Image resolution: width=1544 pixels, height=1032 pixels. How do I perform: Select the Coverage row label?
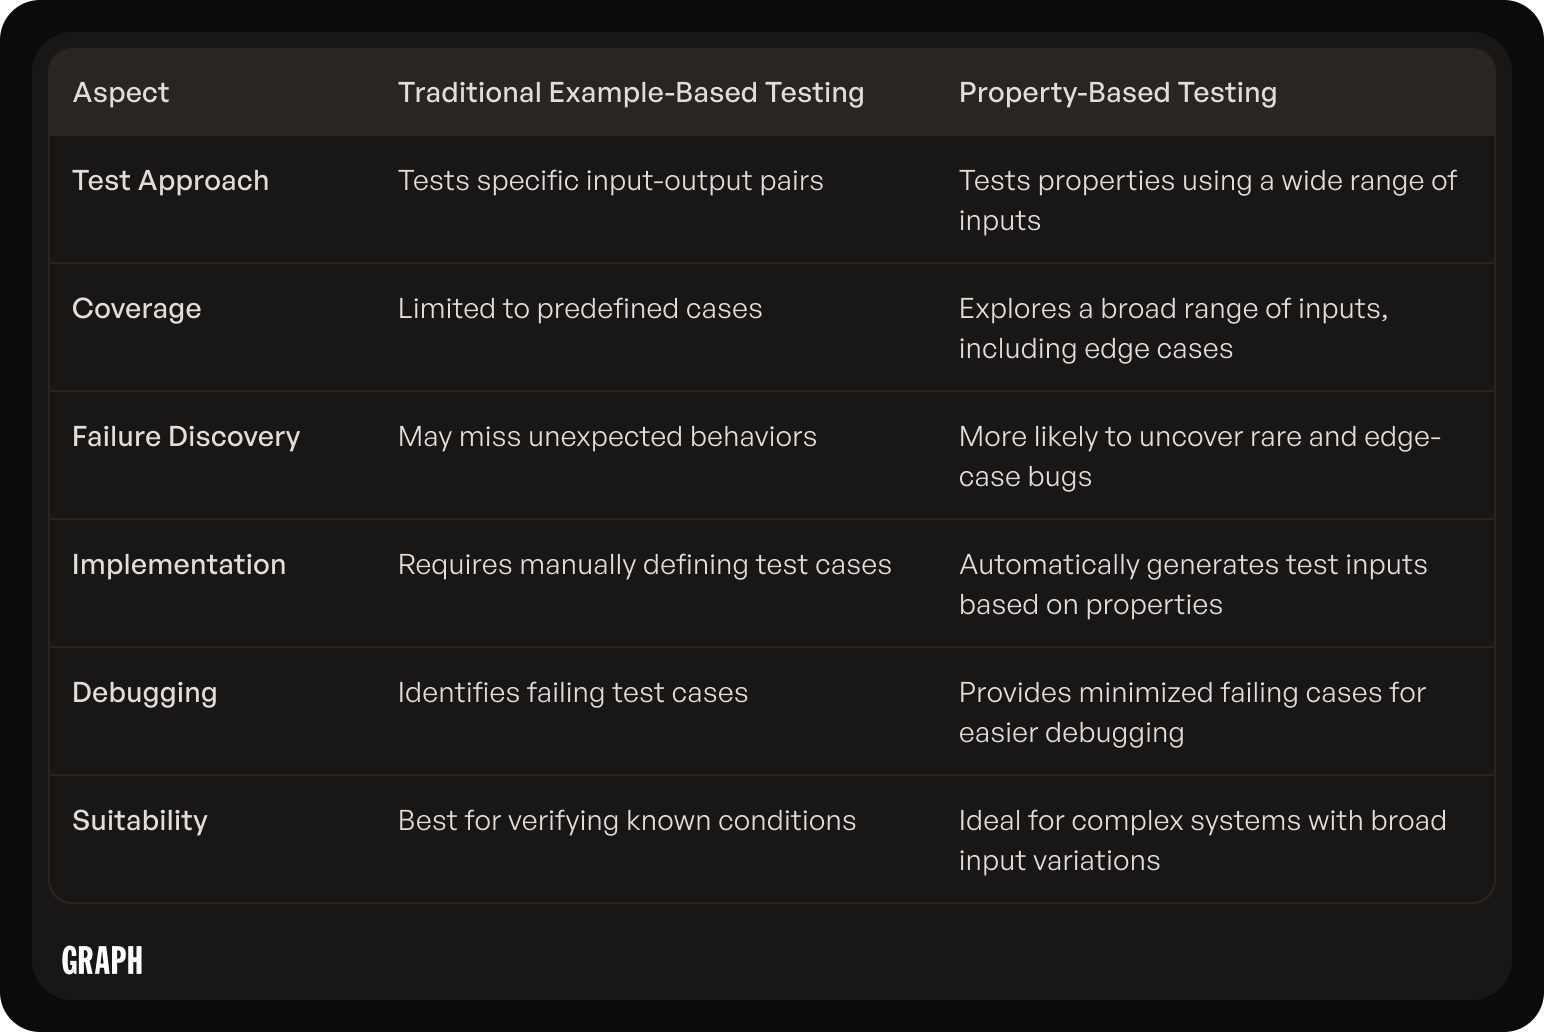[x=137, y=308]
